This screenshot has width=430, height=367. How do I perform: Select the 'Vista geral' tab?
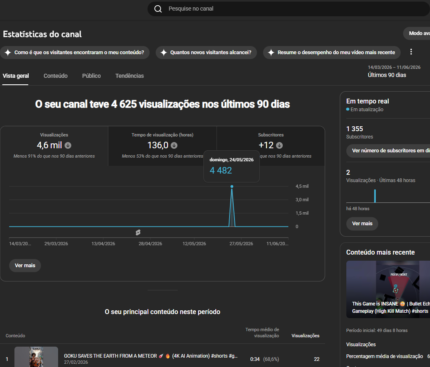tap(16, 76)
